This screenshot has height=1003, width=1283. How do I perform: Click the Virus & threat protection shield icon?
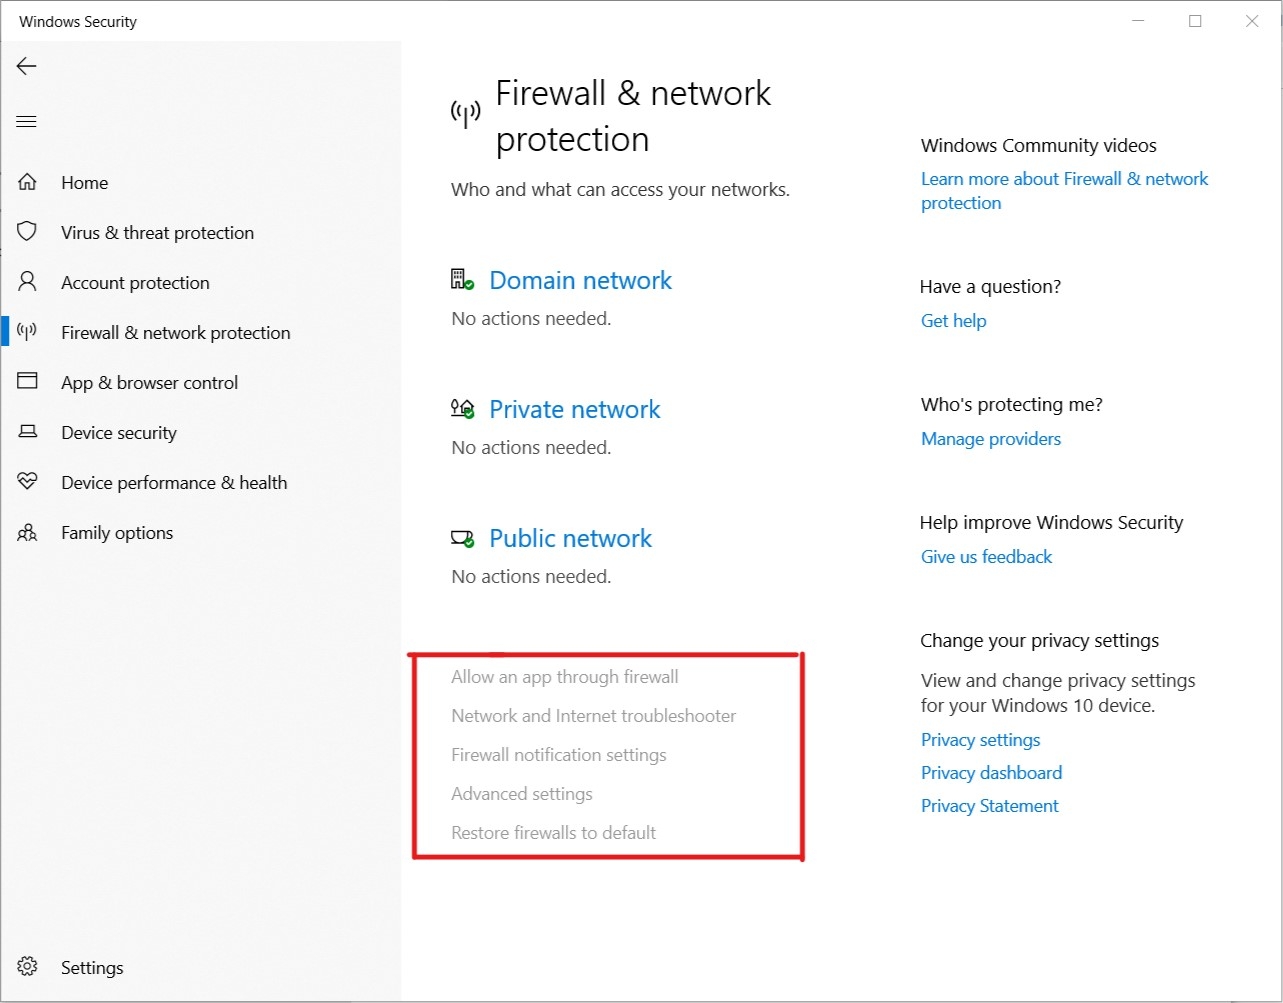tap(27, 232)
